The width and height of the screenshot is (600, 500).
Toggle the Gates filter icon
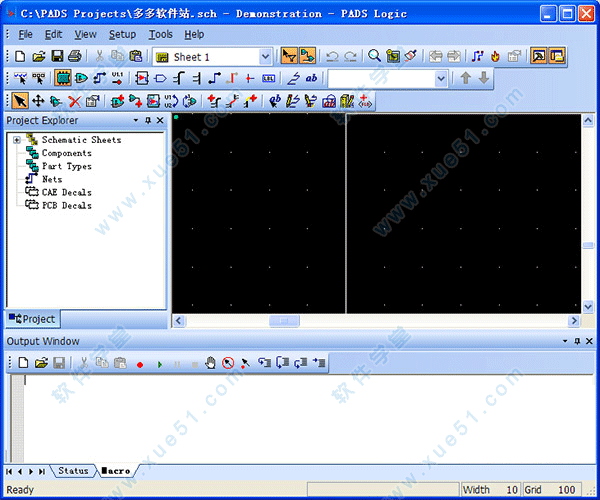81,79
